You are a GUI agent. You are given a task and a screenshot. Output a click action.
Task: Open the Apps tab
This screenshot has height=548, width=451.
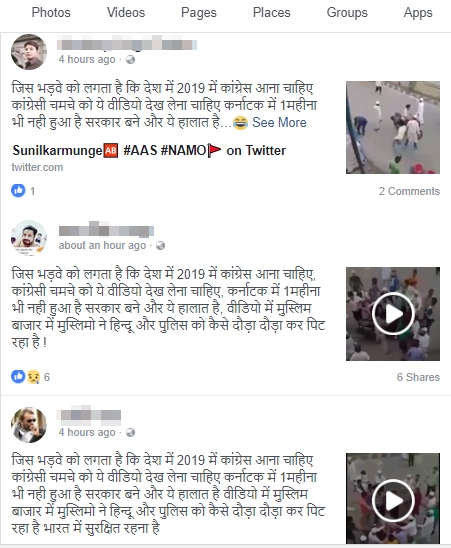[x=418, y=13]
